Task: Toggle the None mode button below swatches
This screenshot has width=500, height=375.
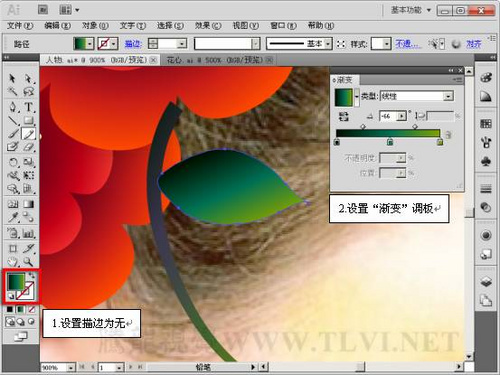Action: [x=31, y=310]
